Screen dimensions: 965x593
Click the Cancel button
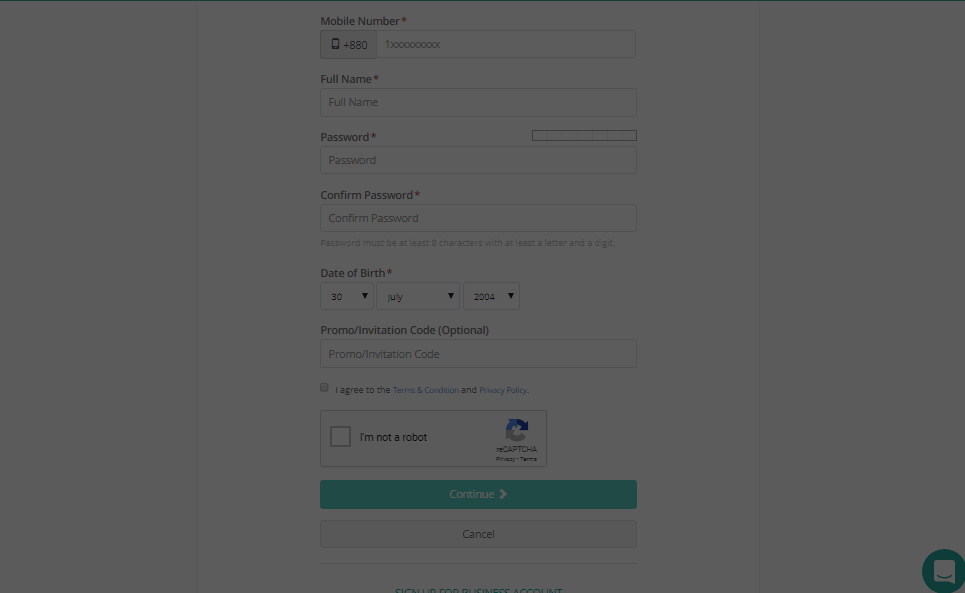(x=478, y=534)
